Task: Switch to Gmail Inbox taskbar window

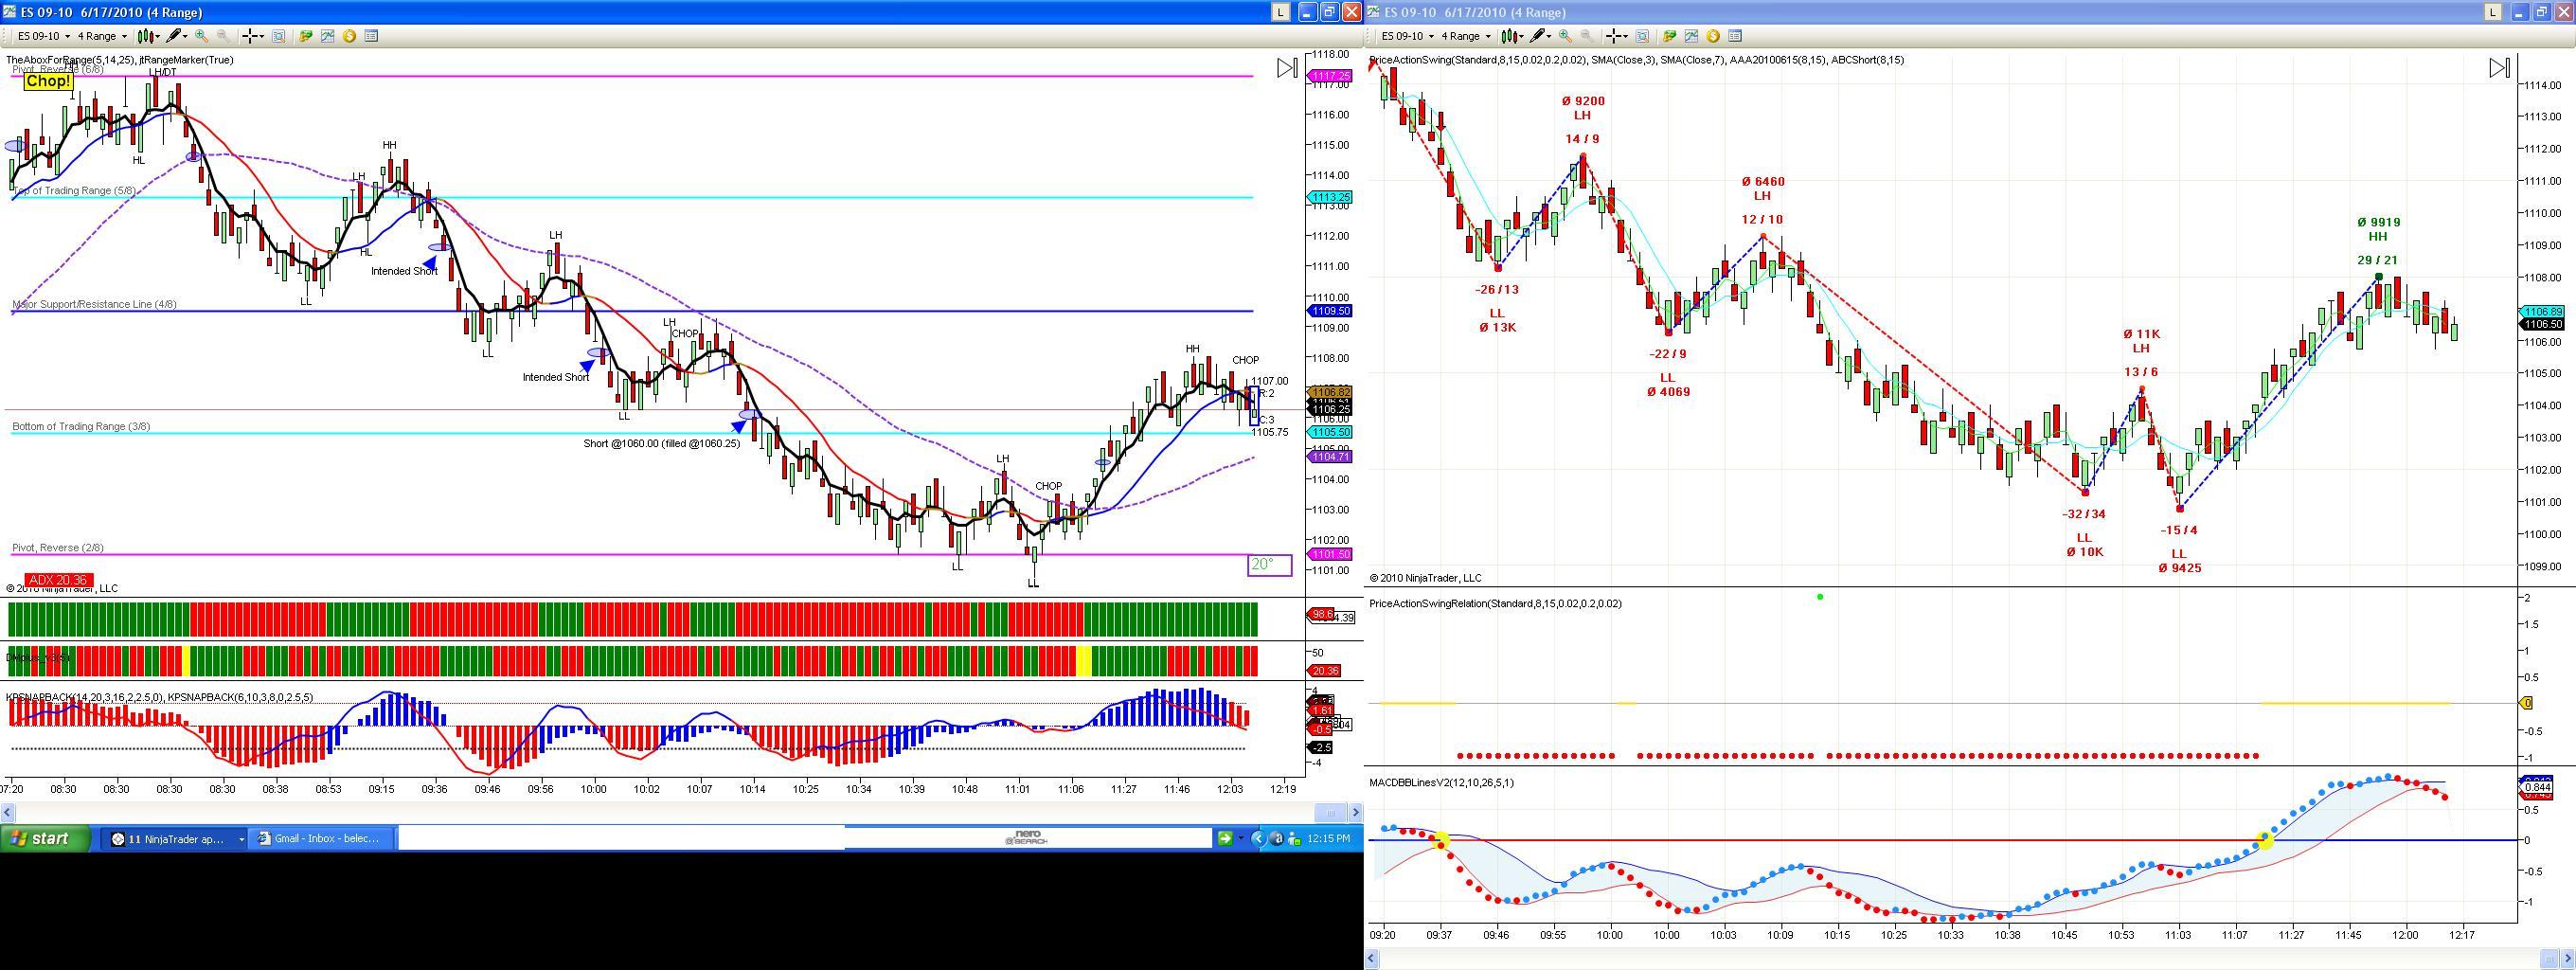Action: pos(322,838)
